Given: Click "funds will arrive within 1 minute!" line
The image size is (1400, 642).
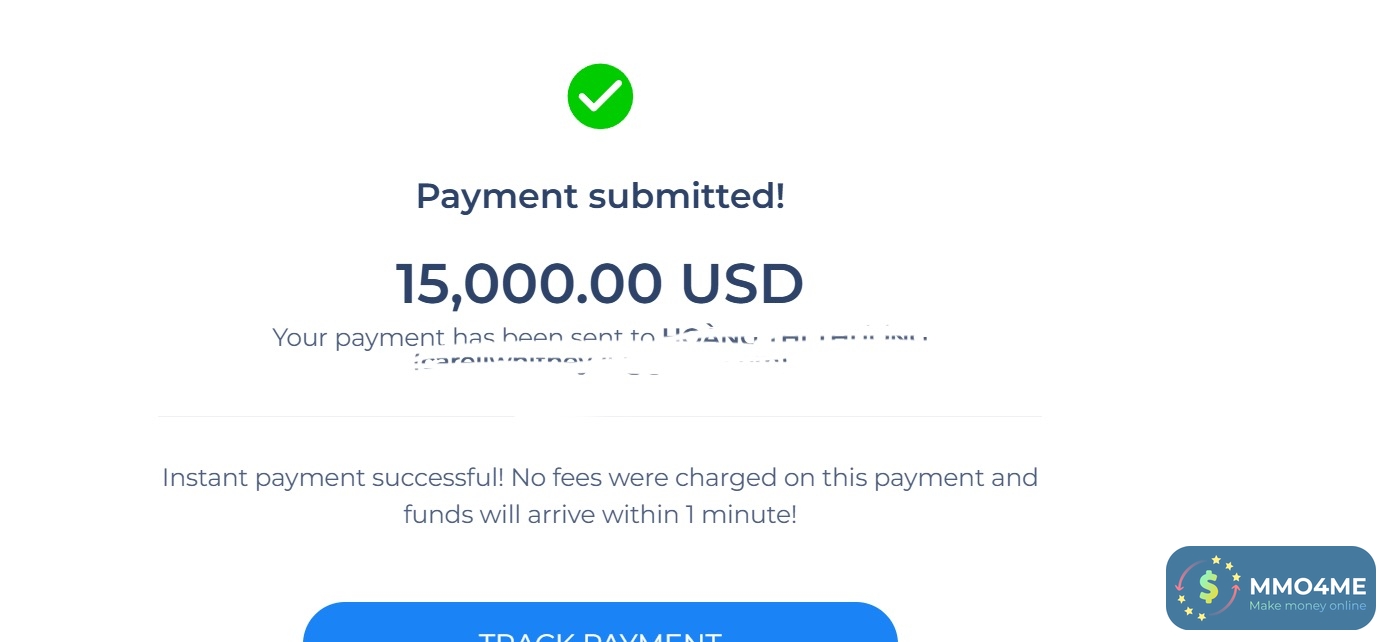Looking at the screenshot, I should [x=600, y=515].
